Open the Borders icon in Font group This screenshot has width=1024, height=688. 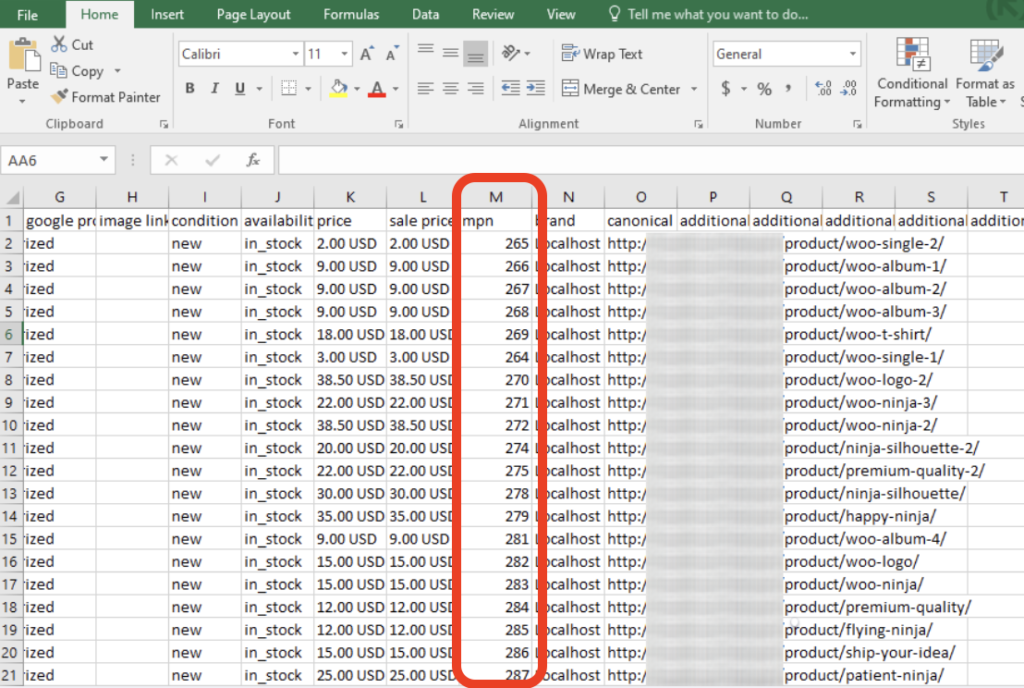tap(288, 89)
